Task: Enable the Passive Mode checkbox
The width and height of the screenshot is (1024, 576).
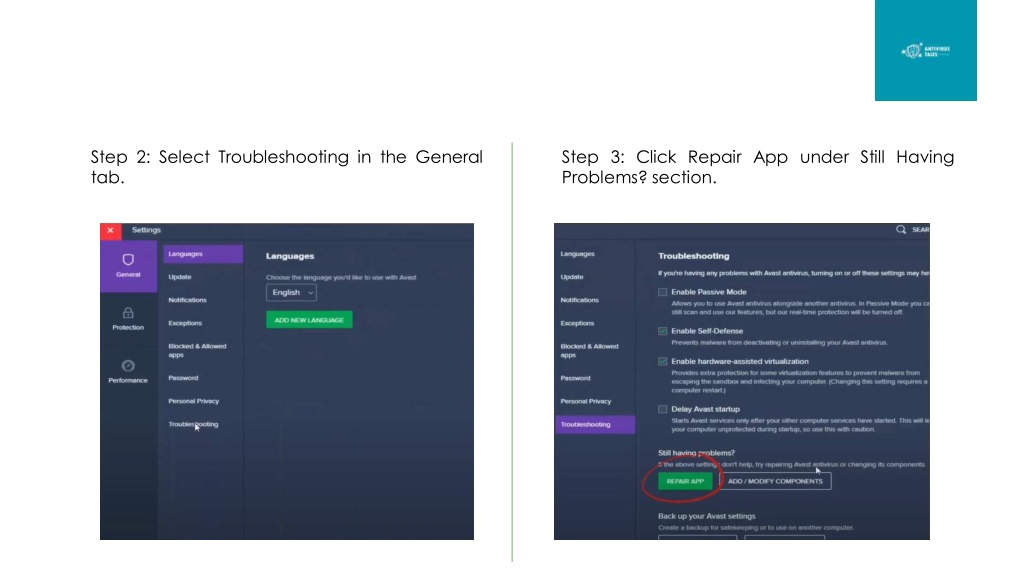Action: 663,292
